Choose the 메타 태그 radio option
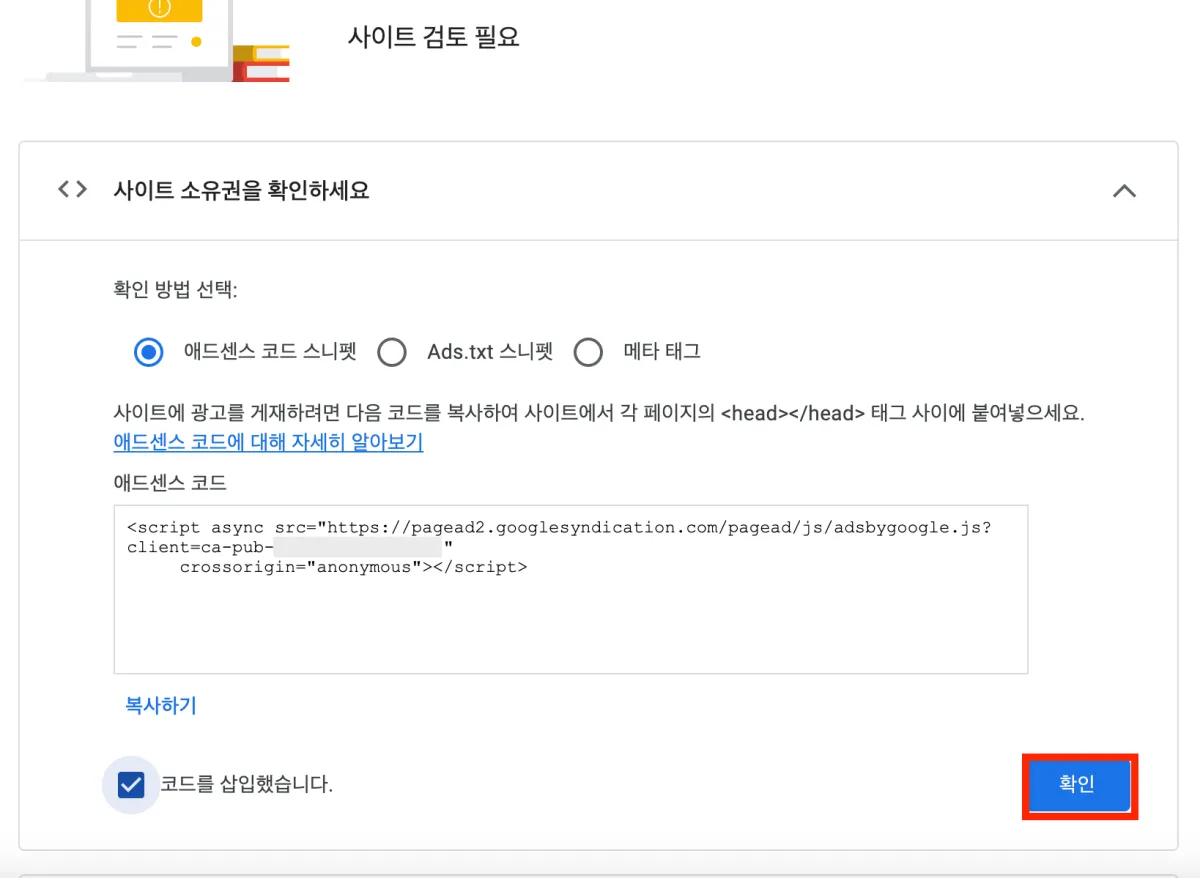 tap(588, 352)
